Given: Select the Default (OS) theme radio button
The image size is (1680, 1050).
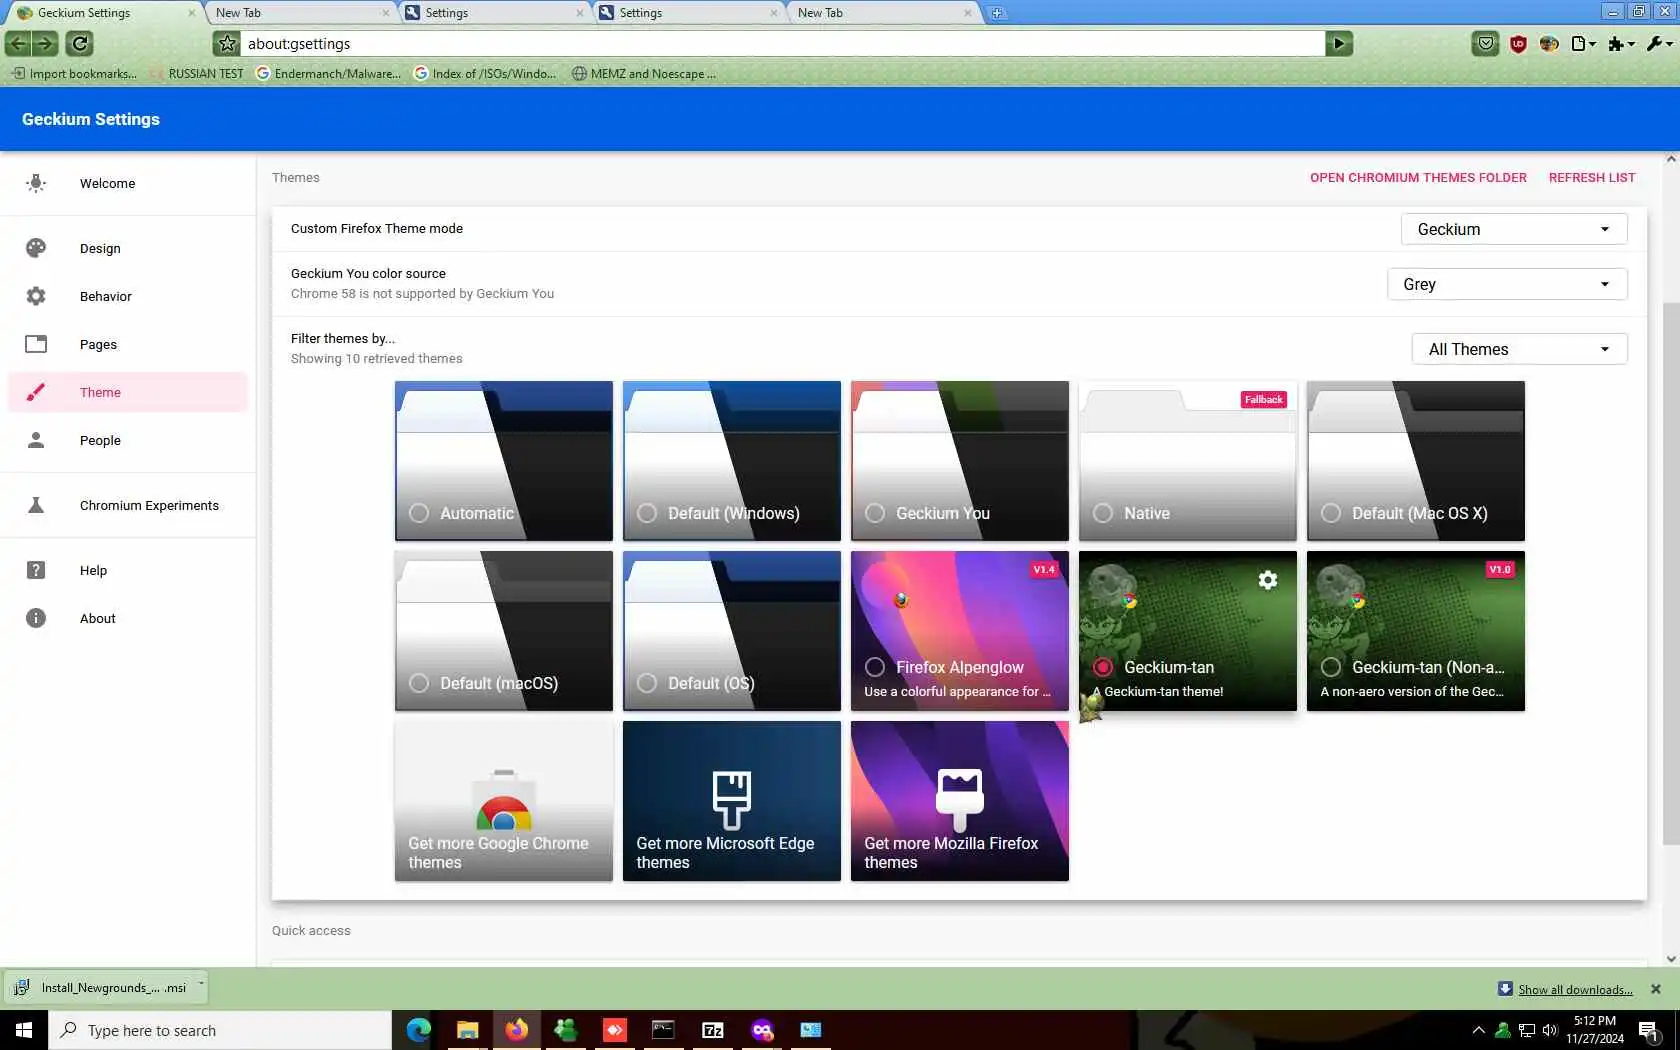Looking at the screenshot, I should coord(647,683).
